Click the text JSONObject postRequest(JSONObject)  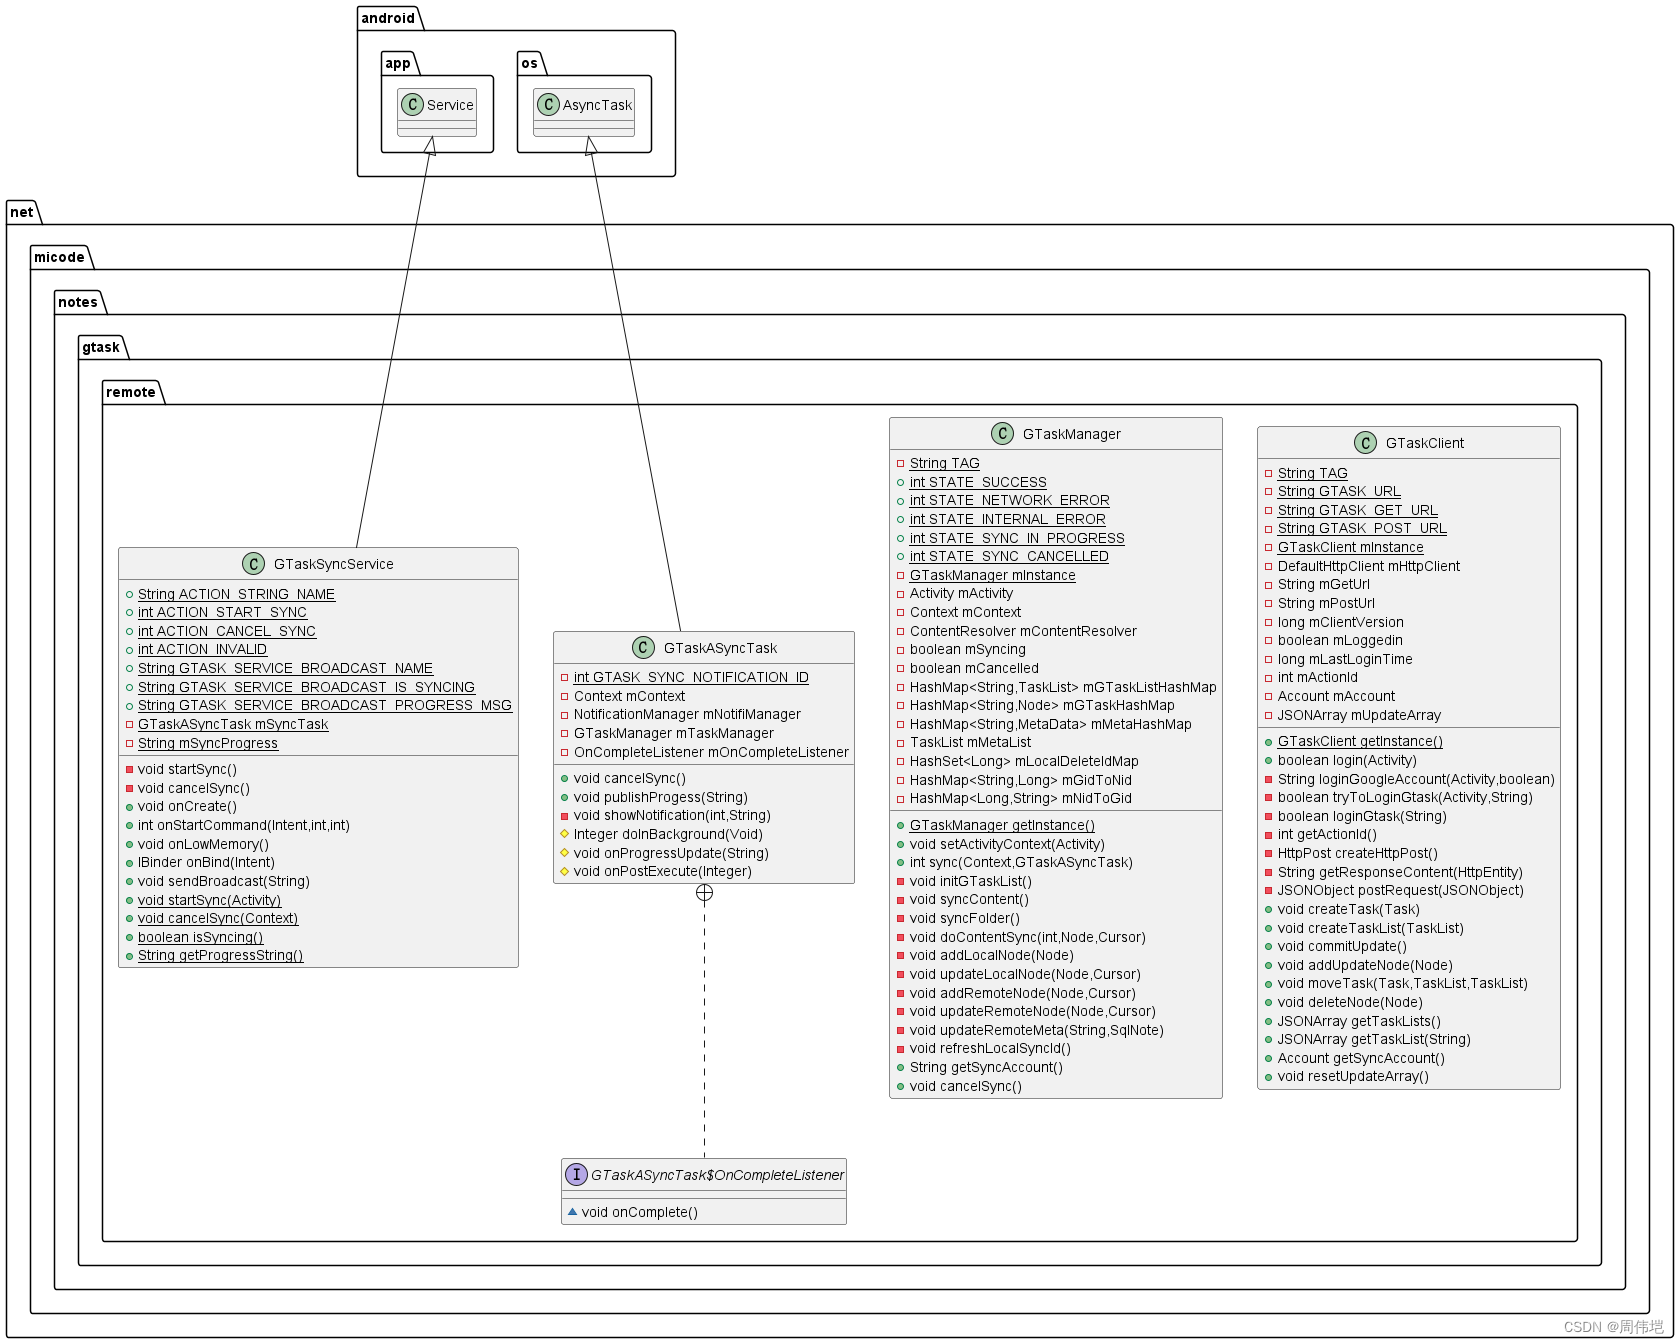(x=1401, y=890)
